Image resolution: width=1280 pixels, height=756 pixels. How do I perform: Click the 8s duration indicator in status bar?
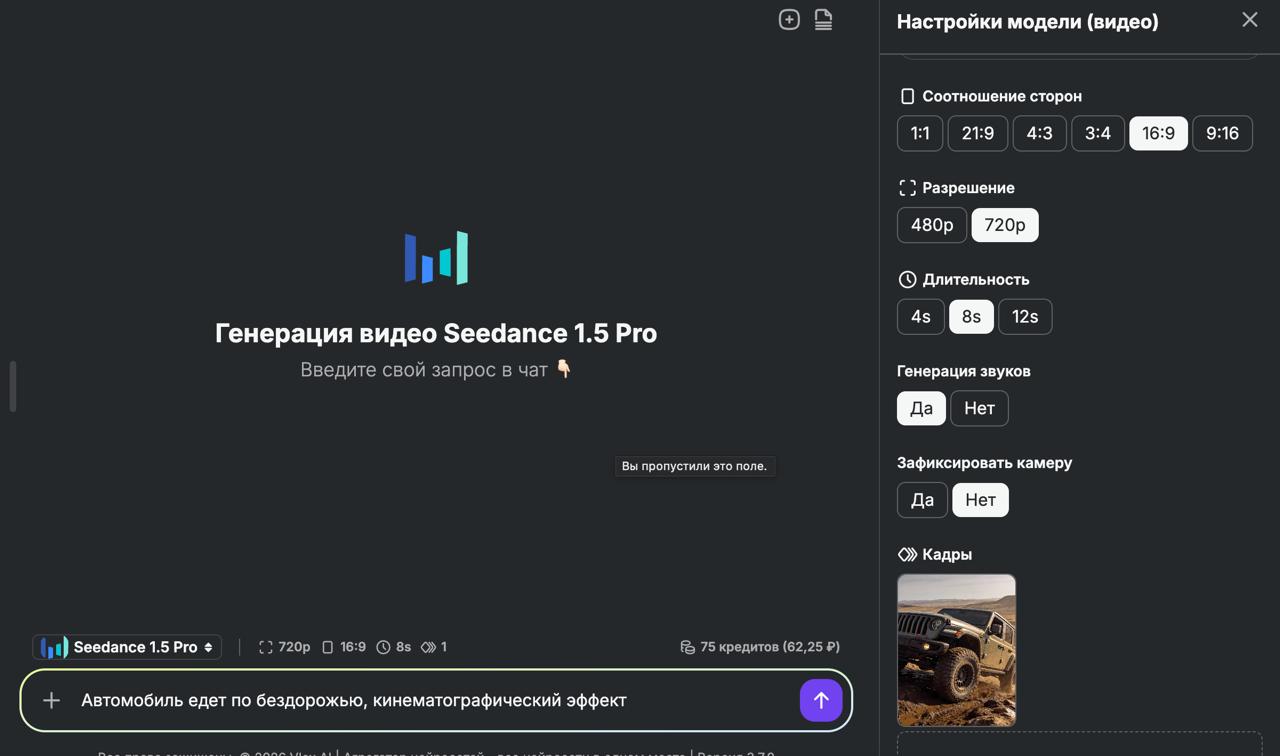[x=394, y=647]
